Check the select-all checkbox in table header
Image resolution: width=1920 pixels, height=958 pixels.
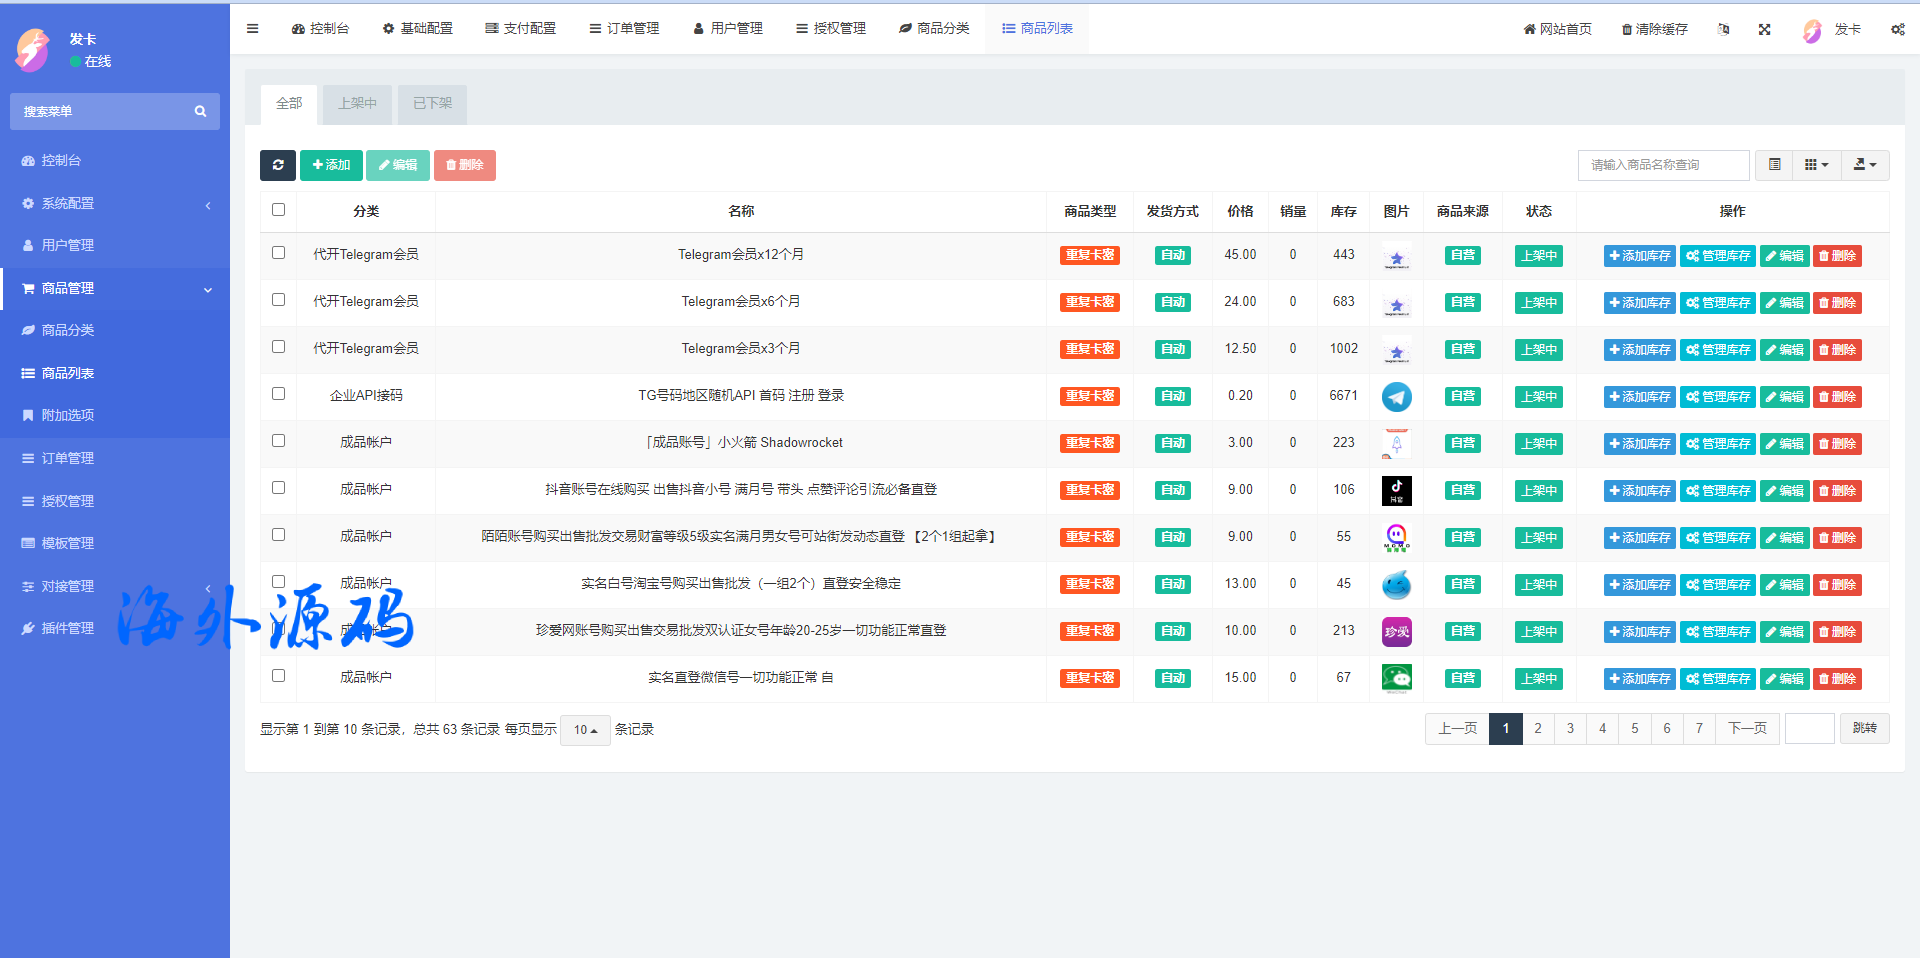[x=278, y=210]
